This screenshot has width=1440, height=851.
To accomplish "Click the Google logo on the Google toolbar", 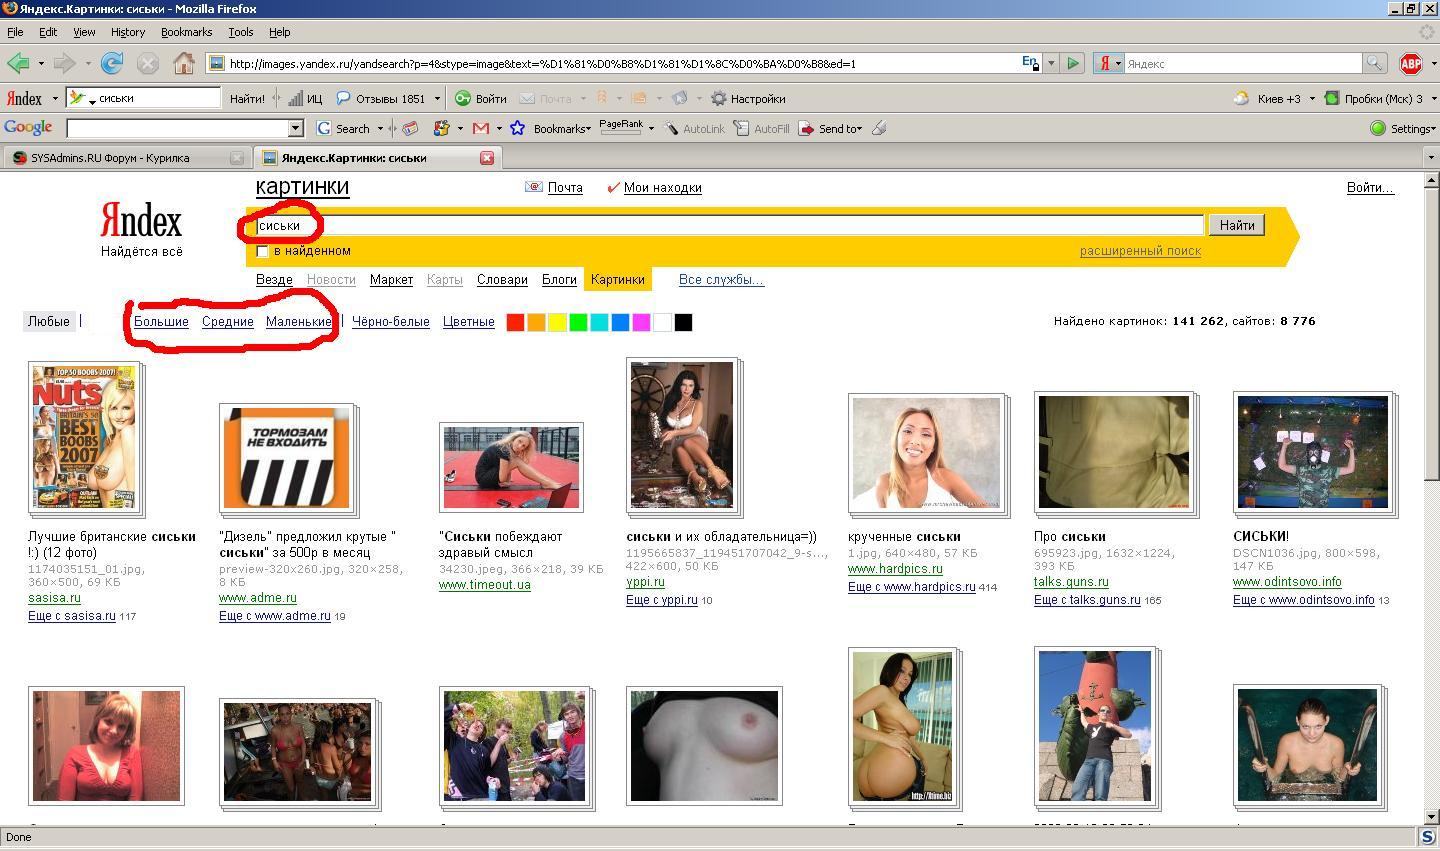I will 28,128.
